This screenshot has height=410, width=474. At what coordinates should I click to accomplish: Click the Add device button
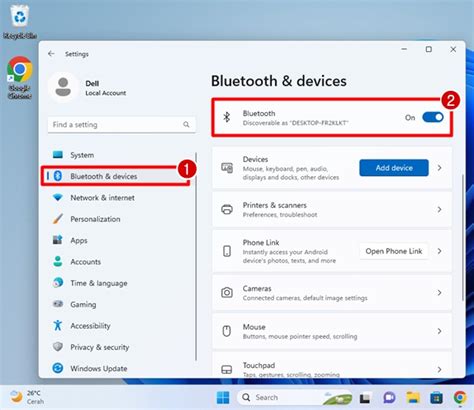394,168
